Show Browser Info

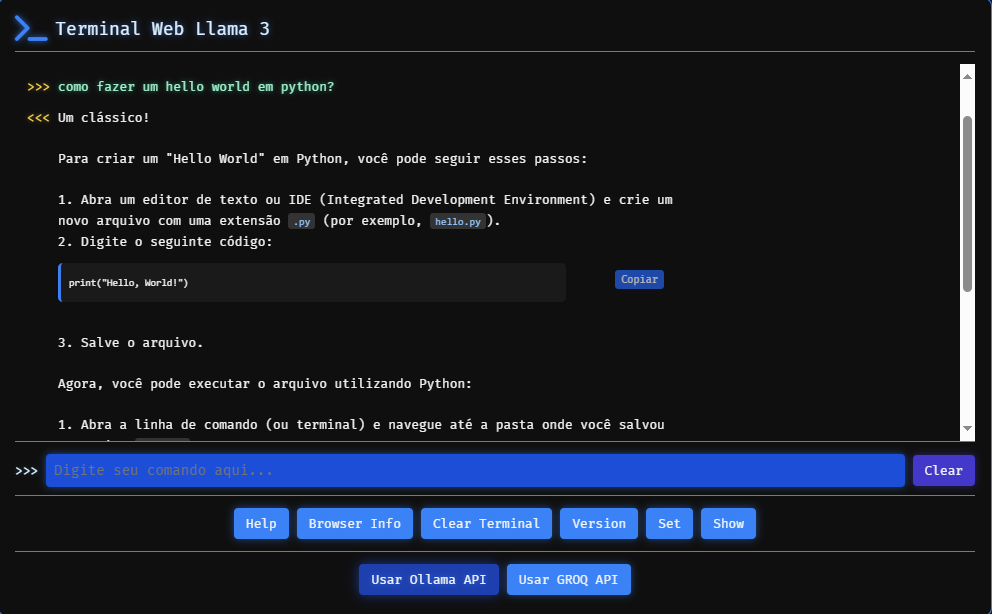click(355, 524)
